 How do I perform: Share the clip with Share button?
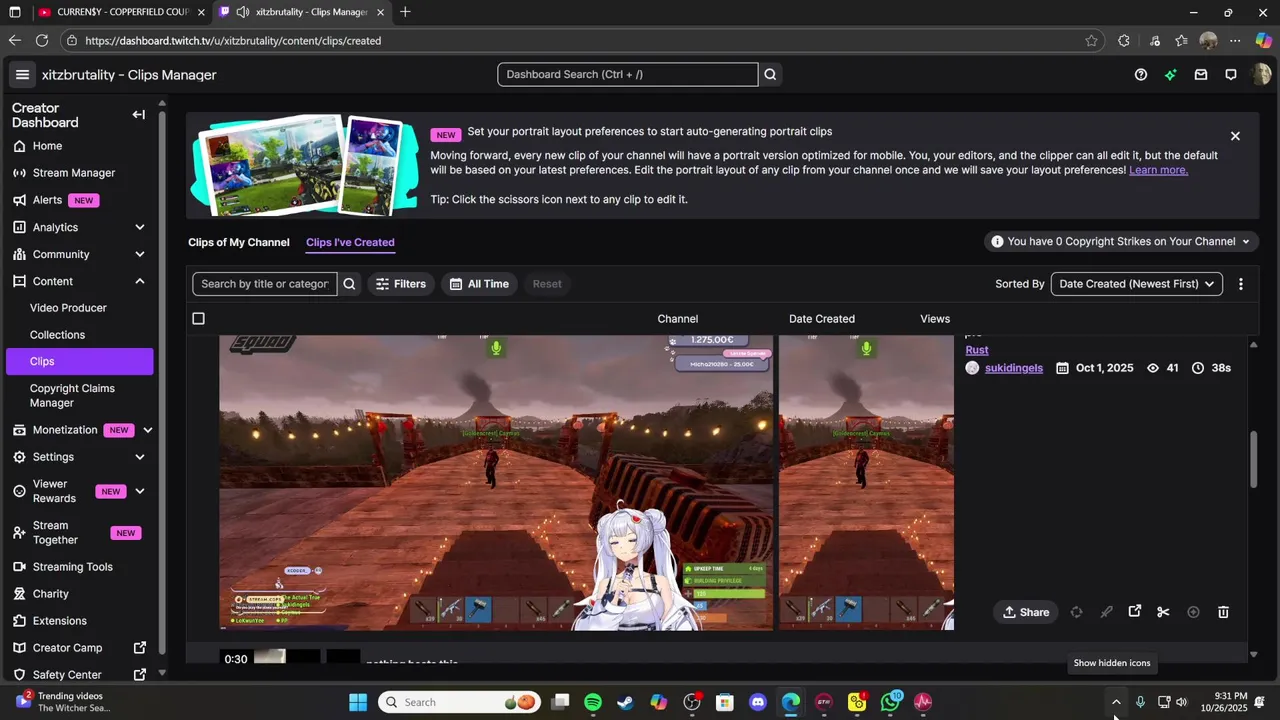click(1026, 612)
